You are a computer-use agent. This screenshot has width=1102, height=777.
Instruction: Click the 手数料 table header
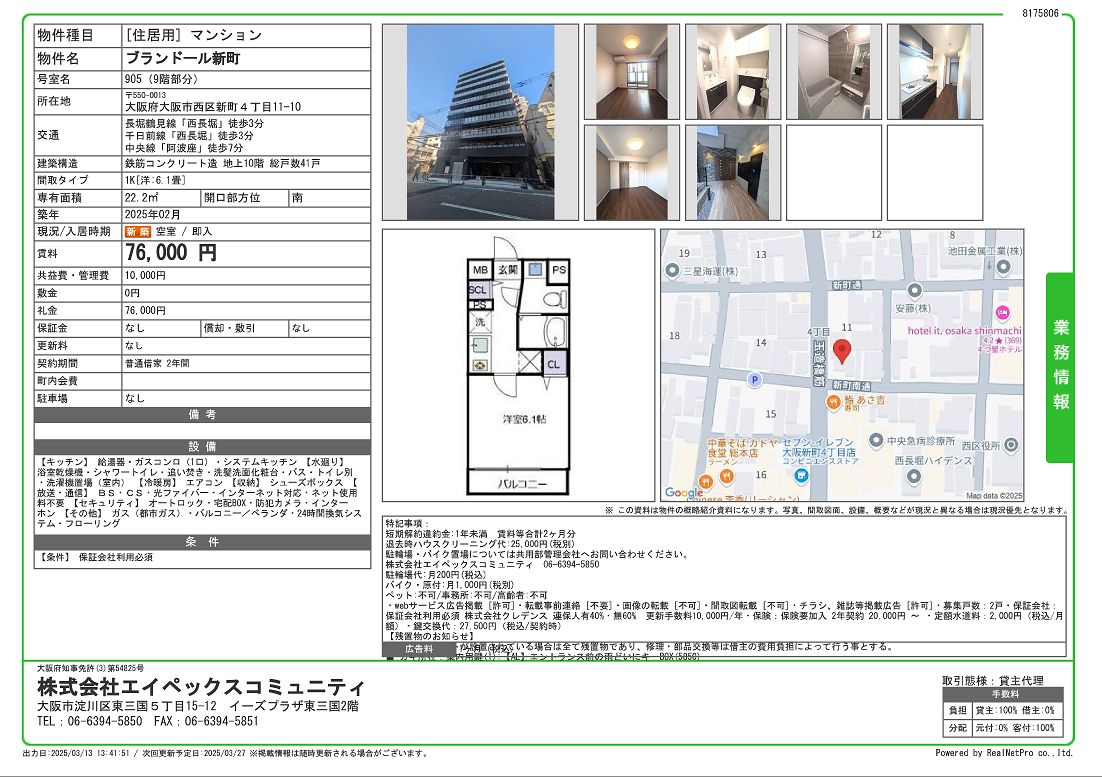[x=1004, y=694]
